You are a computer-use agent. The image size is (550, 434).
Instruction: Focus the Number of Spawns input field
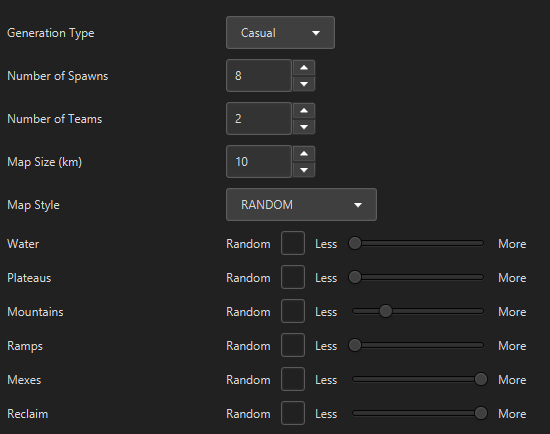pos(259,75)
